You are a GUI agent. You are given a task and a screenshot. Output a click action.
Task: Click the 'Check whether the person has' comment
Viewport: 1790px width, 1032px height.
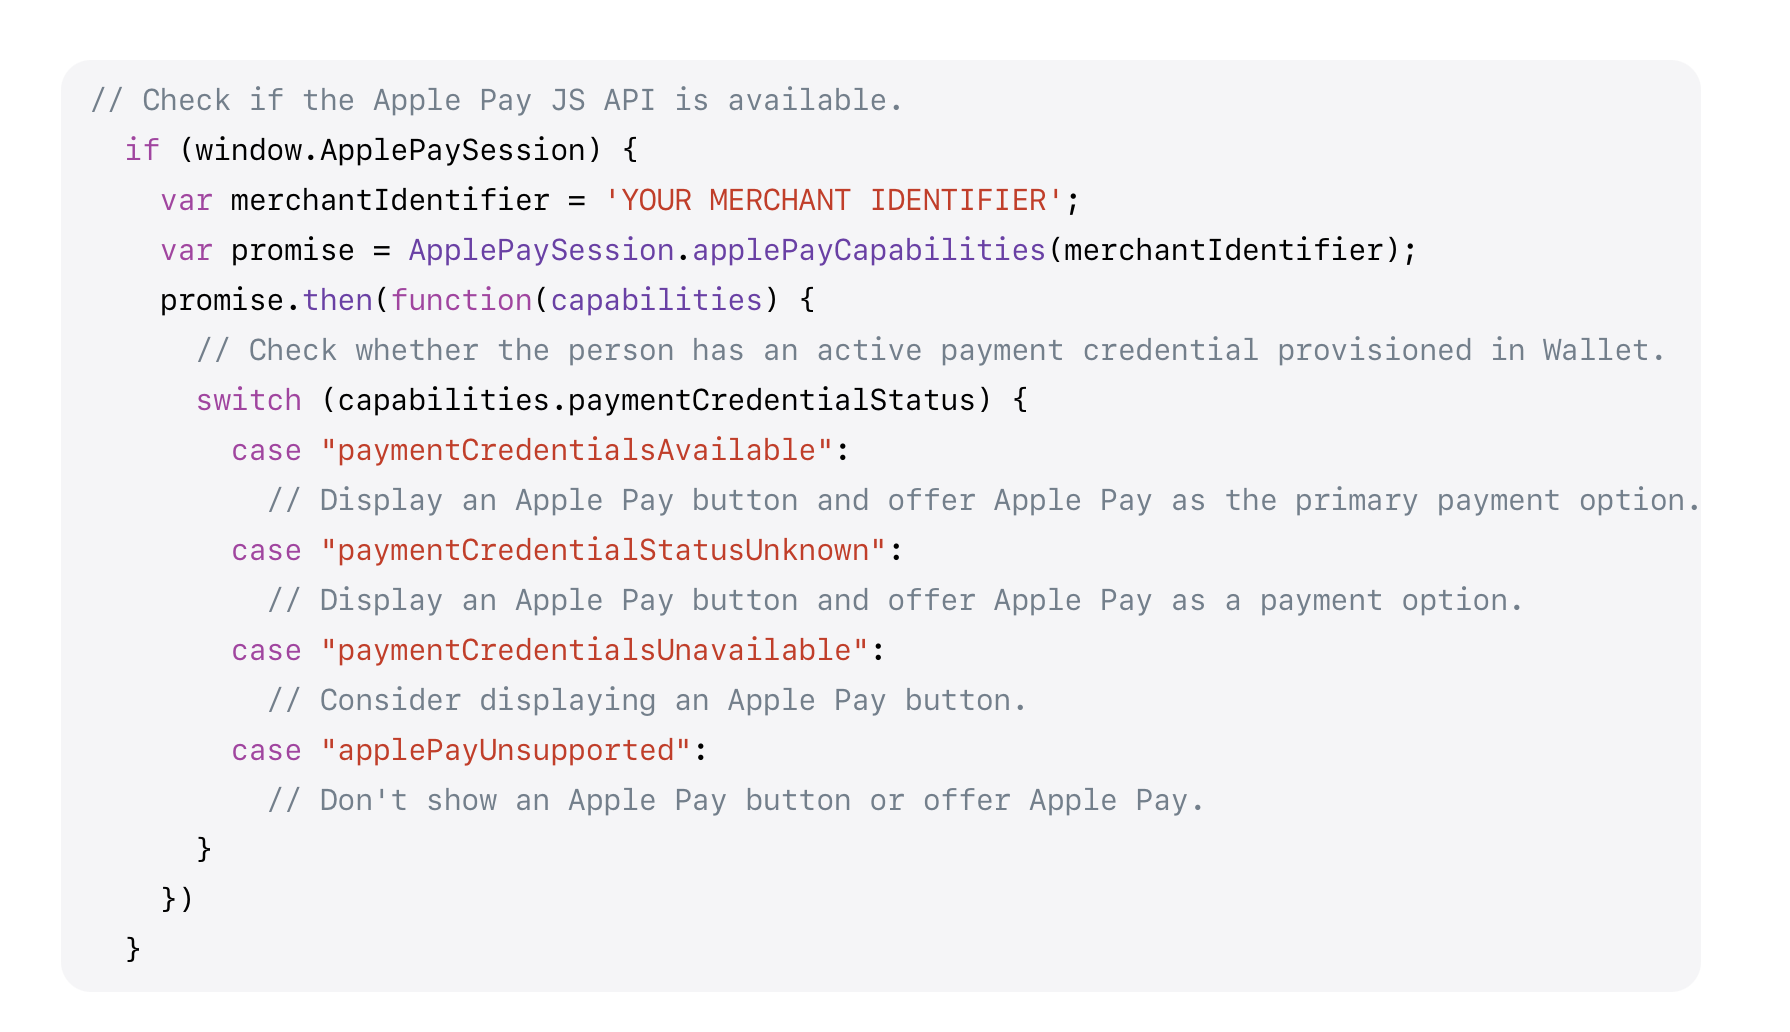(931, 350)
